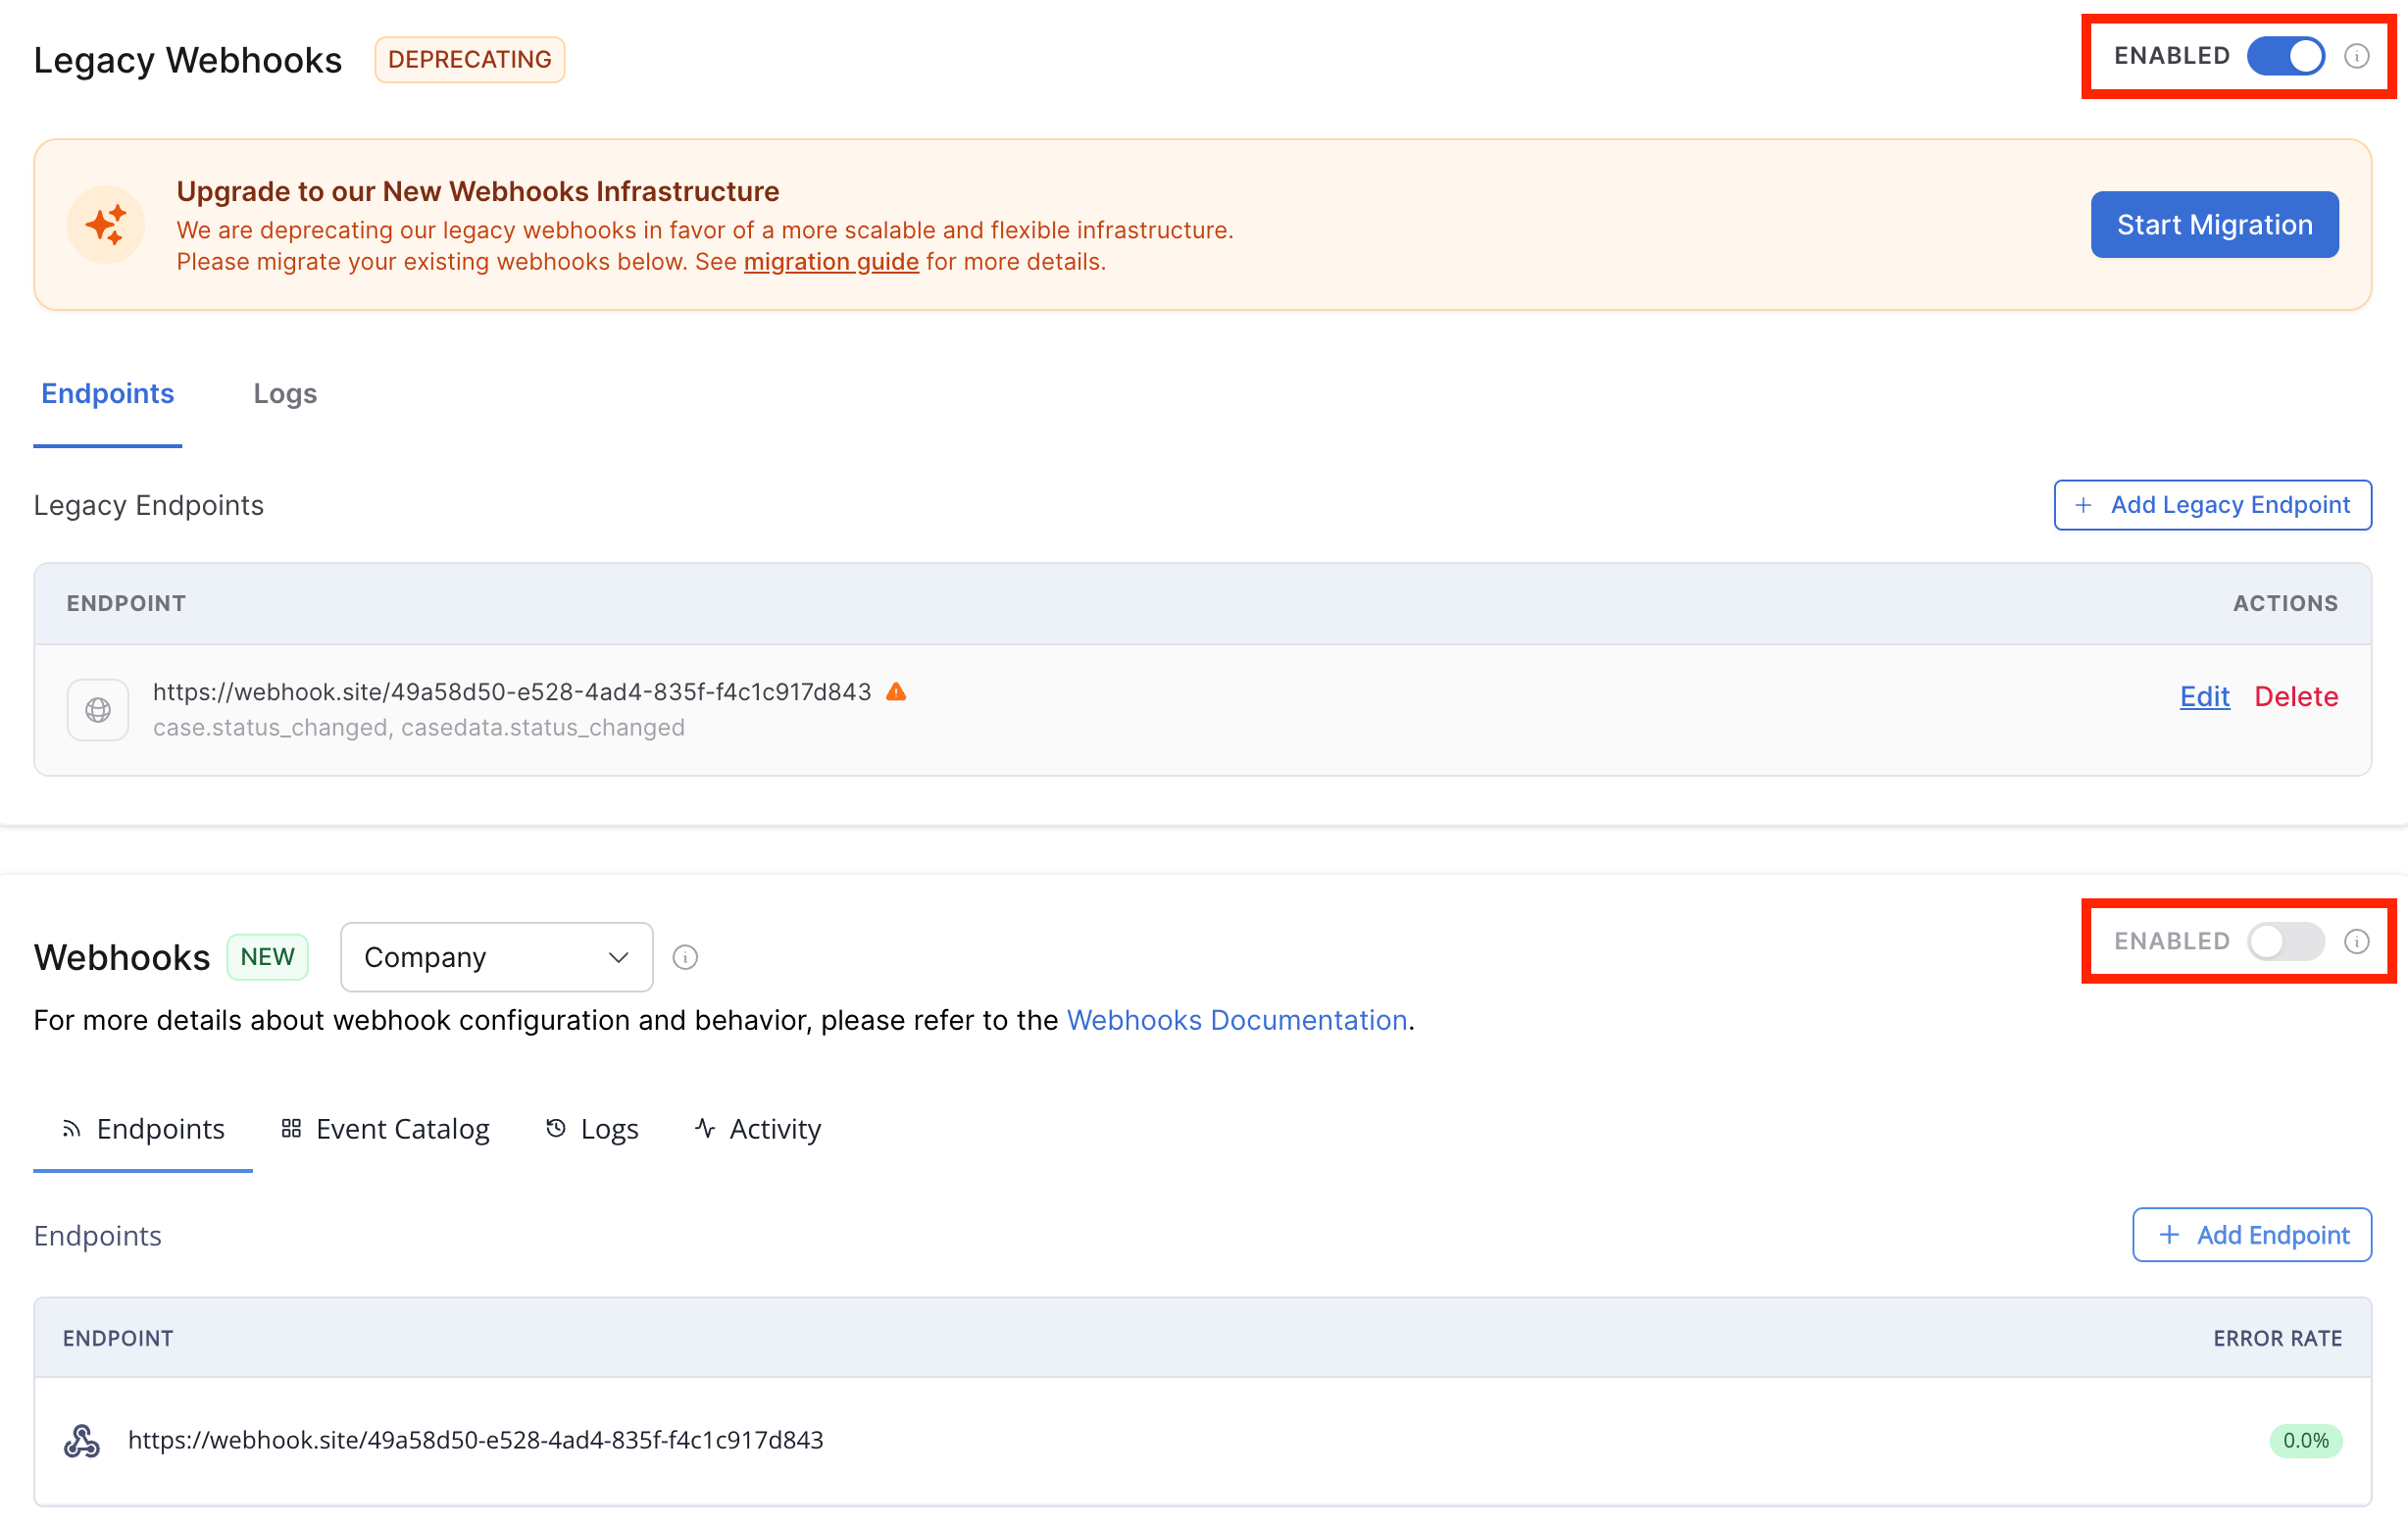Click the case.status_changed events text
Image resolution: width=2408 pixels, height=1526 pixels.
pyautogui.click(x=419, y=727)
